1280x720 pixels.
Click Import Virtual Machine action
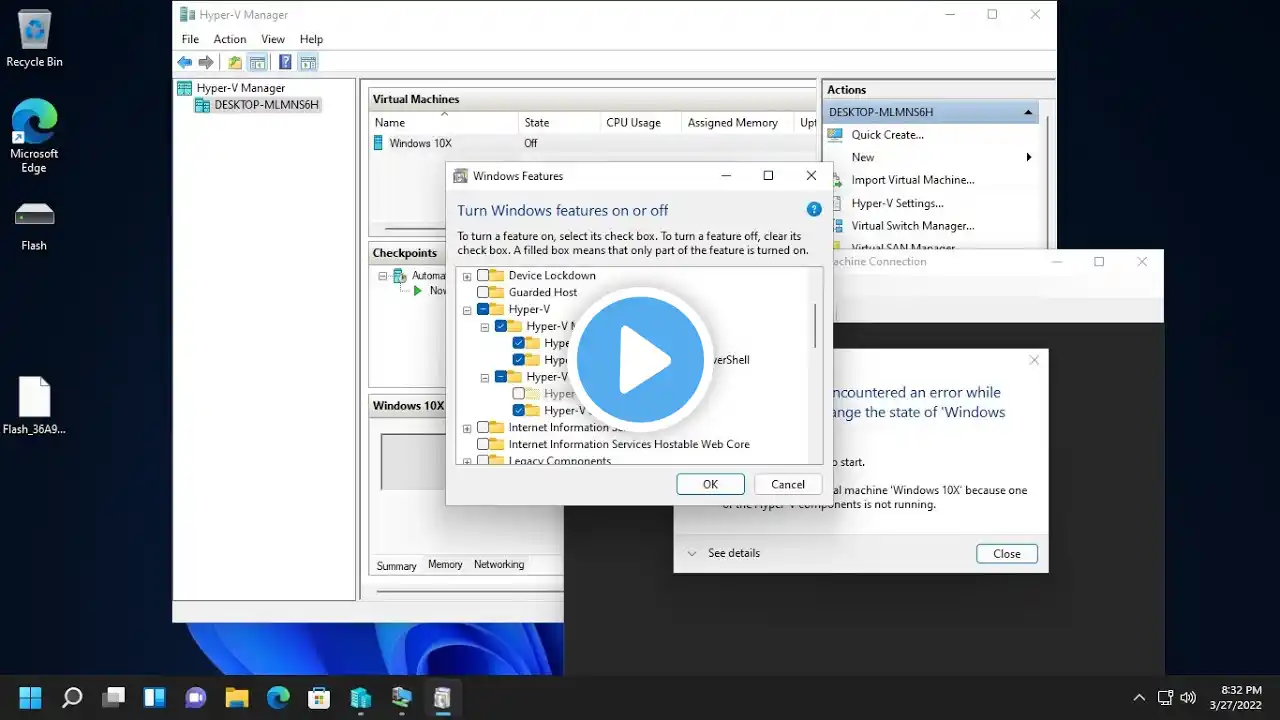(x=913, y=180)
